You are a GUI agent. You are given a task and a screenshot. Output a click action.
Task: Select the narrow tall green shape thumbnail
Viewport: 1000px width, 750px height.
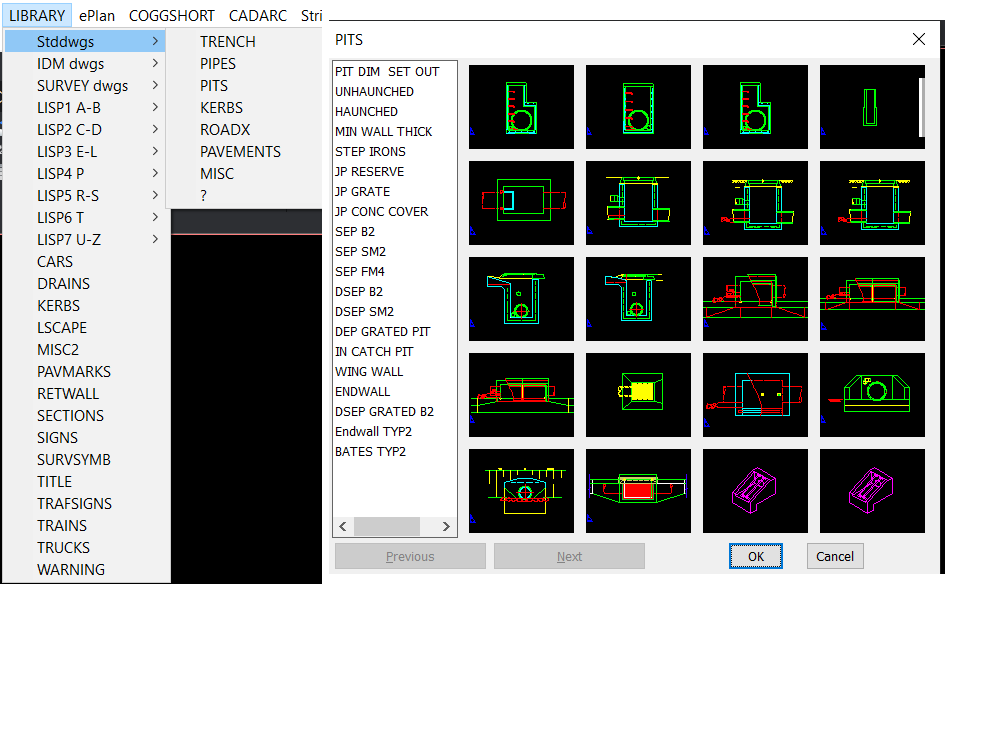(x=872, y=107)
